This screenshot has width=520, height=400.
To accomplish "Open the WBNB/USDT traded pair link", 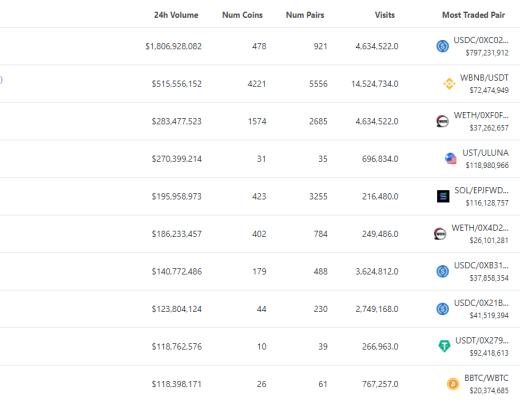I will [x=484, y=78].
